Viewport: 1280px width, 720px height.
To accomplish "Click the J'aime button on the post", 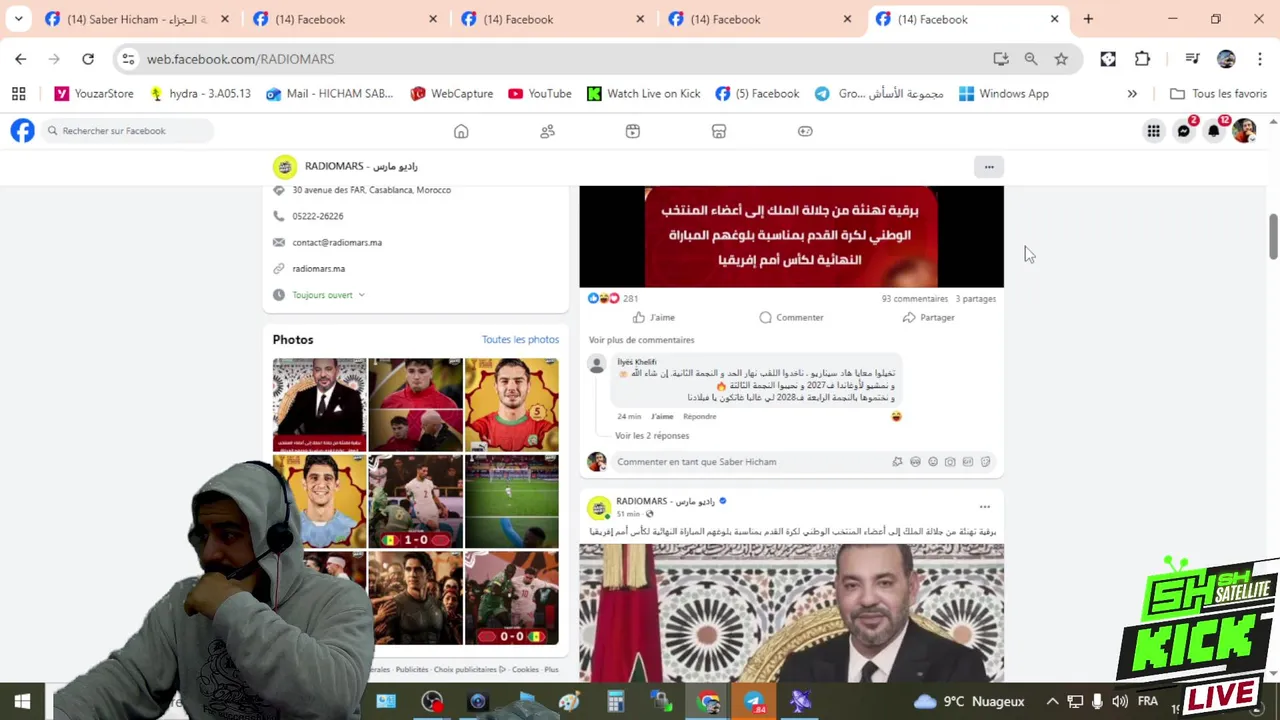I will [654, 318].
